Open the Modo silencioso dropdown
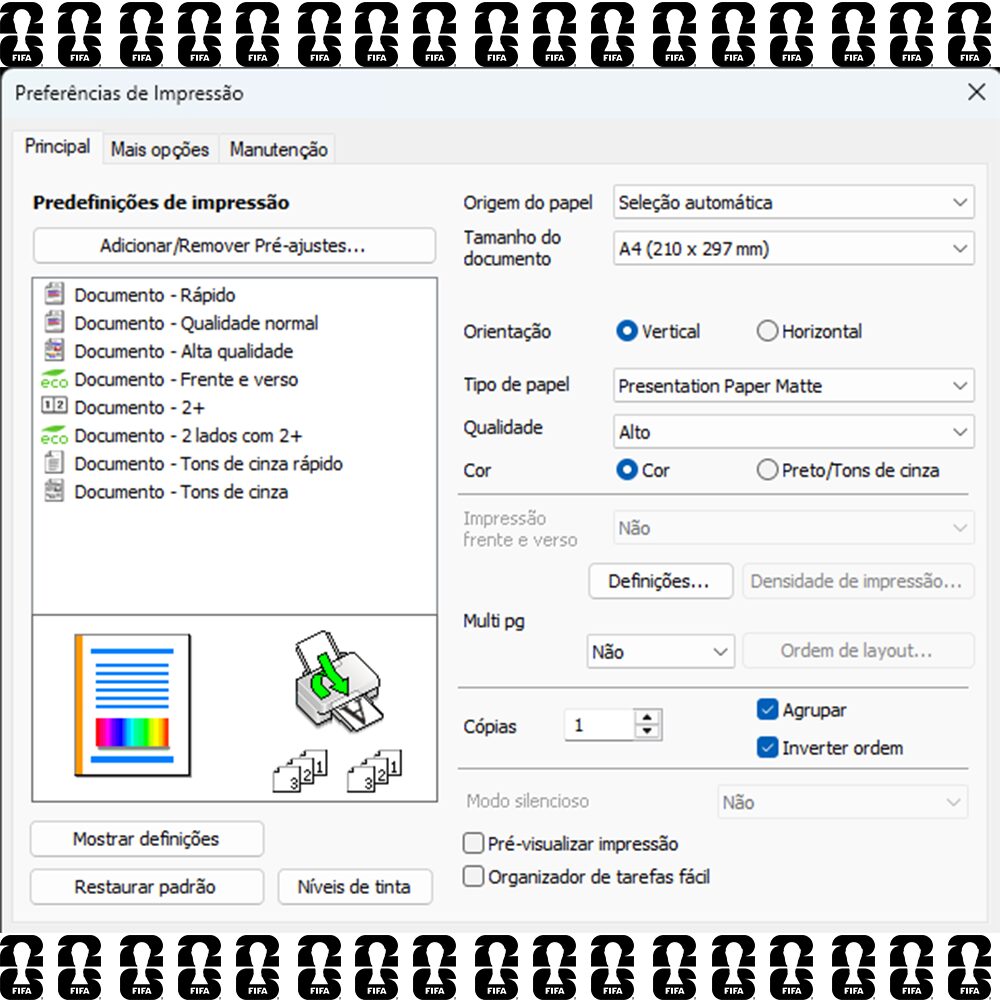The width and height of the screenshot is (1000, 1000). point(842,802)
